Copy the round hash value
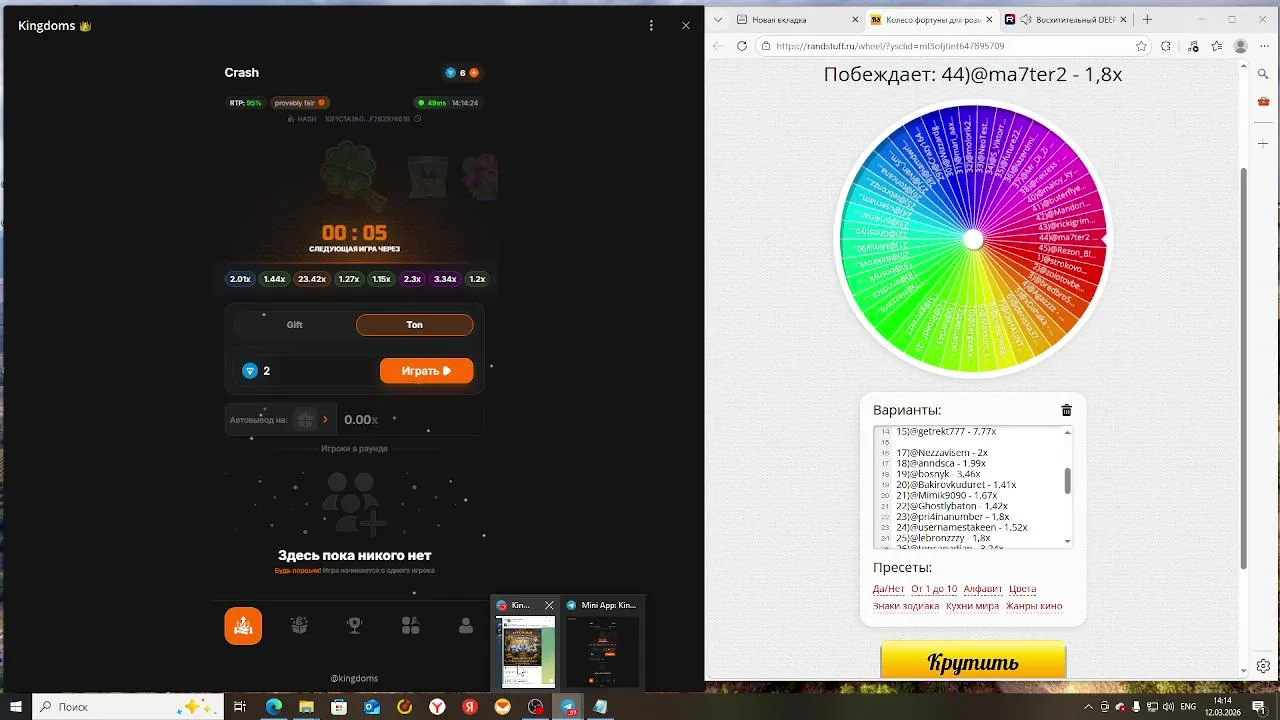1280x720 pixels. point(418,119)
